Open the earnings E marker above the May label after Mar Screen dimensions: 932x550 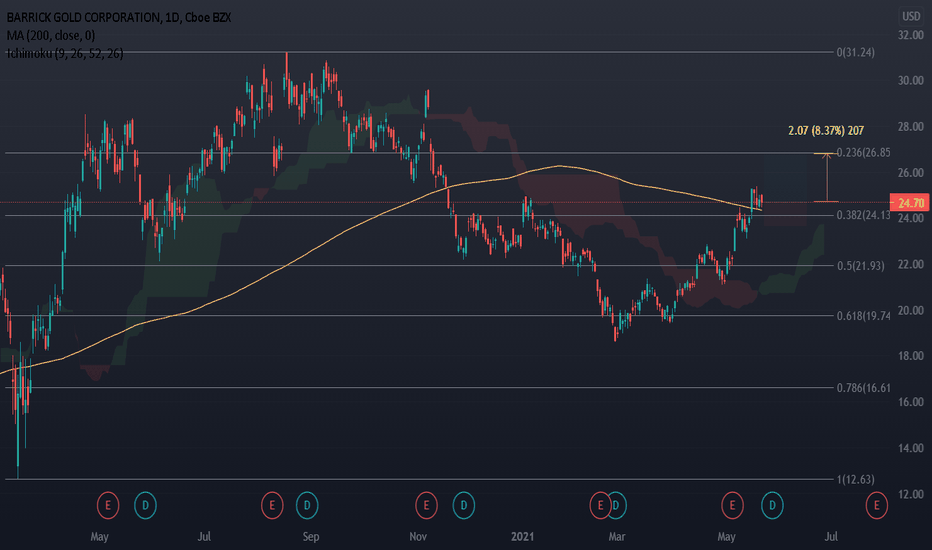point(732,506)
